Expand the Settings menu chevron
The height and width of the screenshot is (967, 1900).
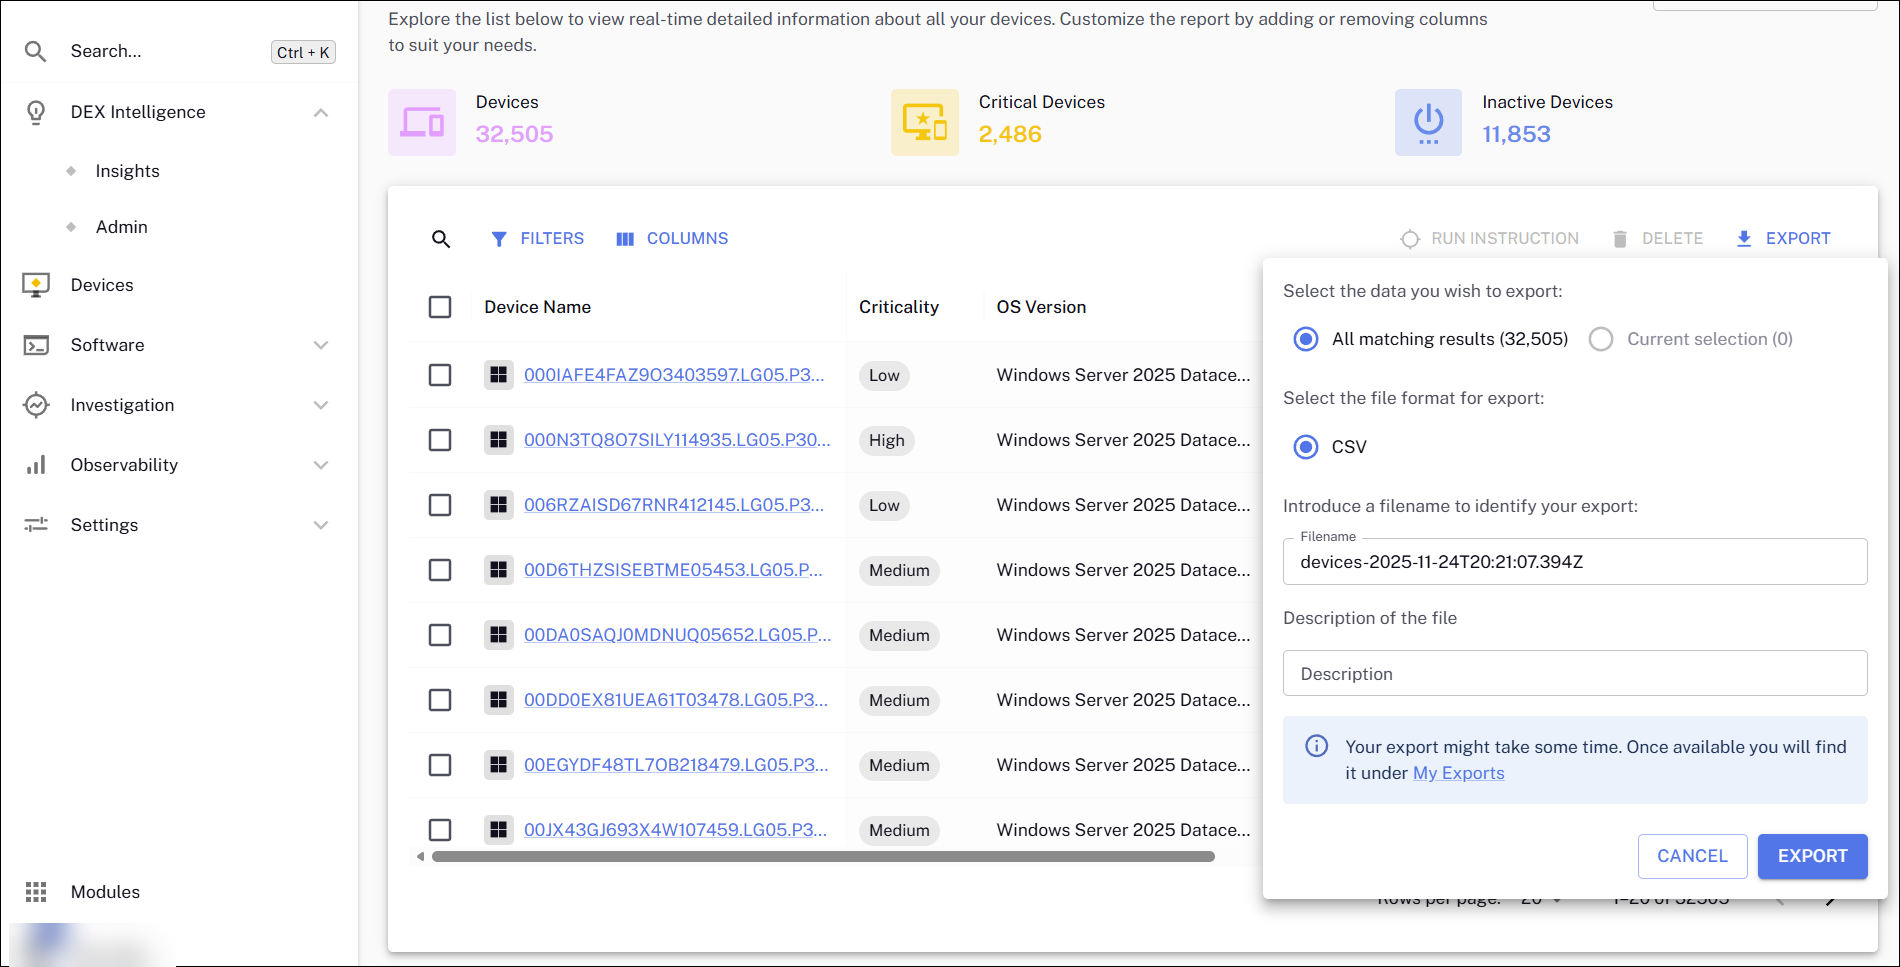[321, 525]
